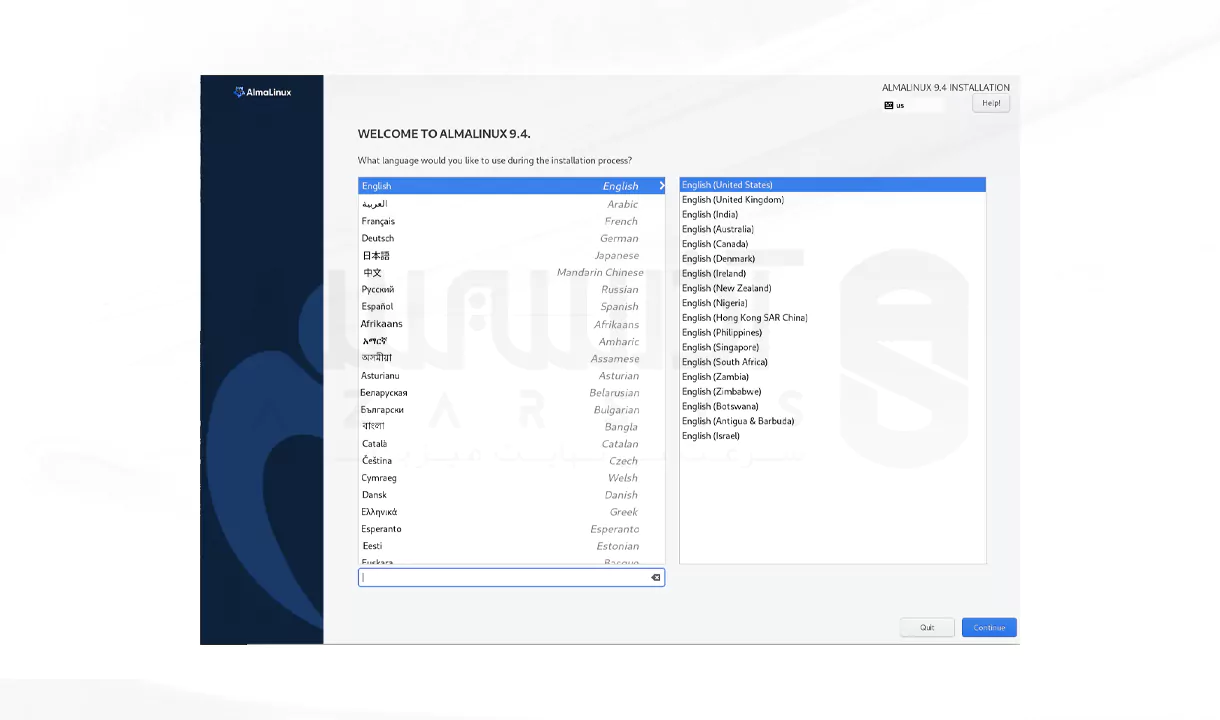Select Čeština (Czech) language row
Viewport: 1220px width, 720px height.
coord(511,460)
